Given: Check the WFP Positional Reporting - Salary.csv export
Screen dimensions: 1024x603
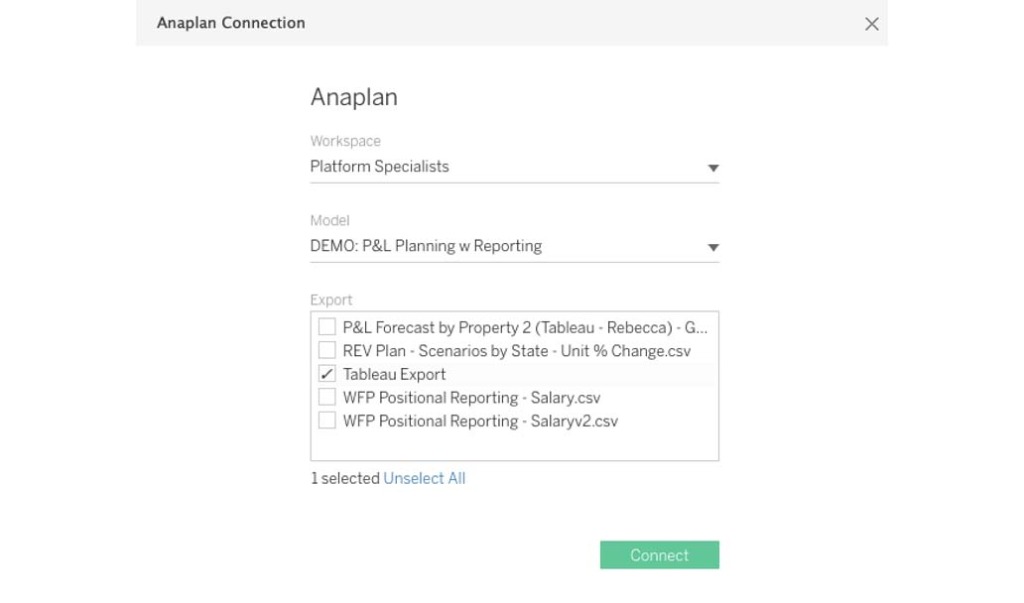Looking at the screenshot, I should [x=327, y=397].
